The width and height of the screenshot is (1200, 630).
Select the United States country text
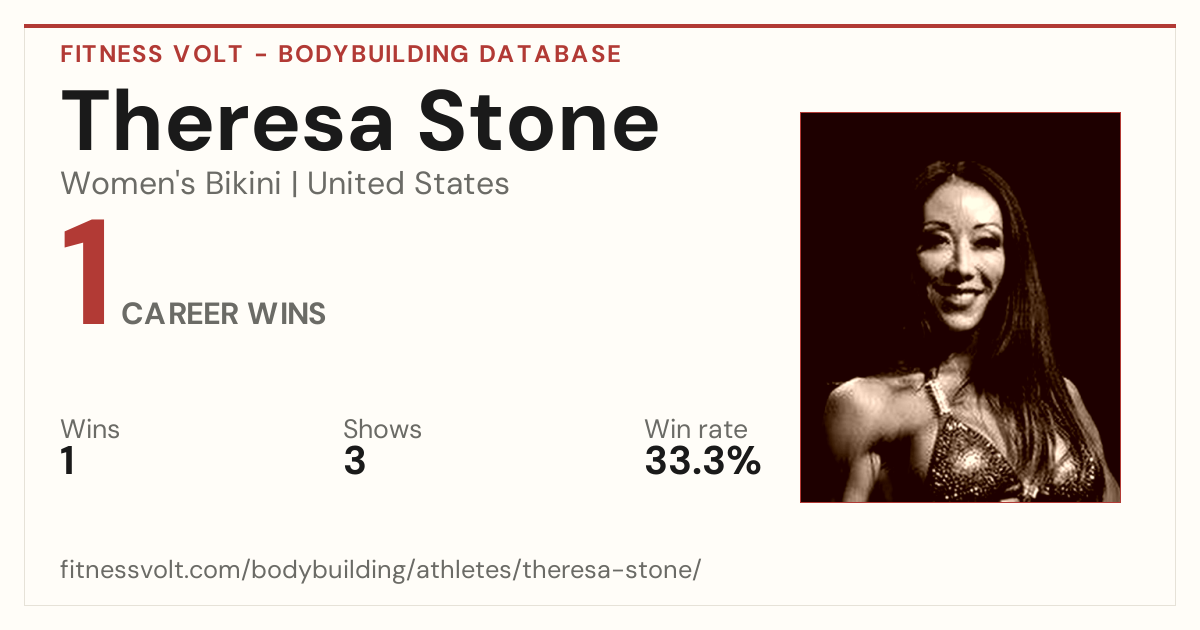[x=408, y=184]
